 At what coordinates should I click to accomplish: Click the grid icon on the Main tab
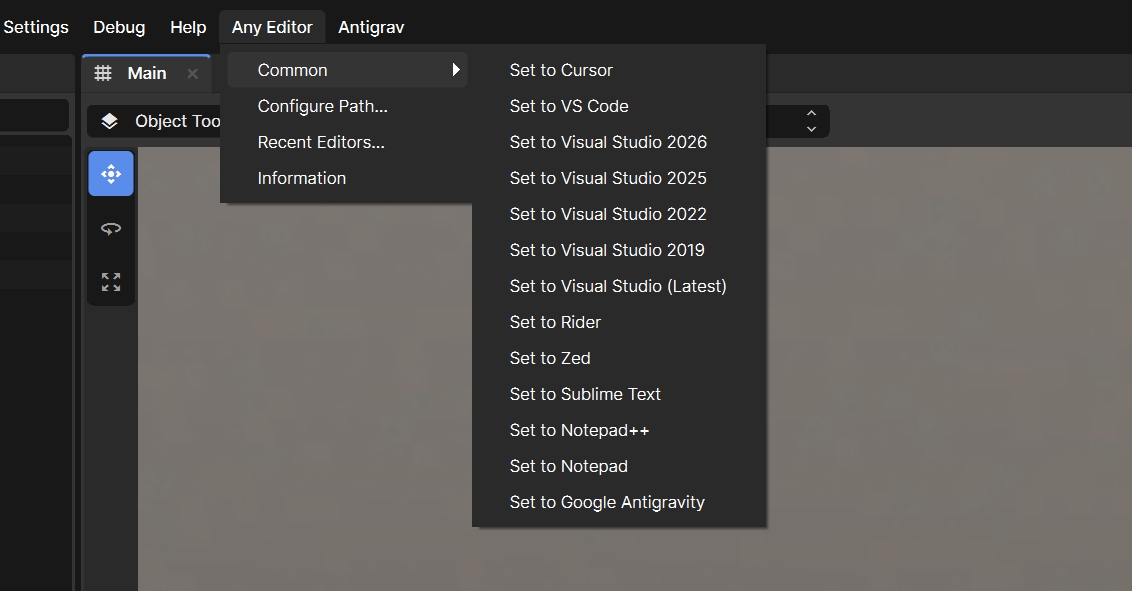click(x=103, y=73)
